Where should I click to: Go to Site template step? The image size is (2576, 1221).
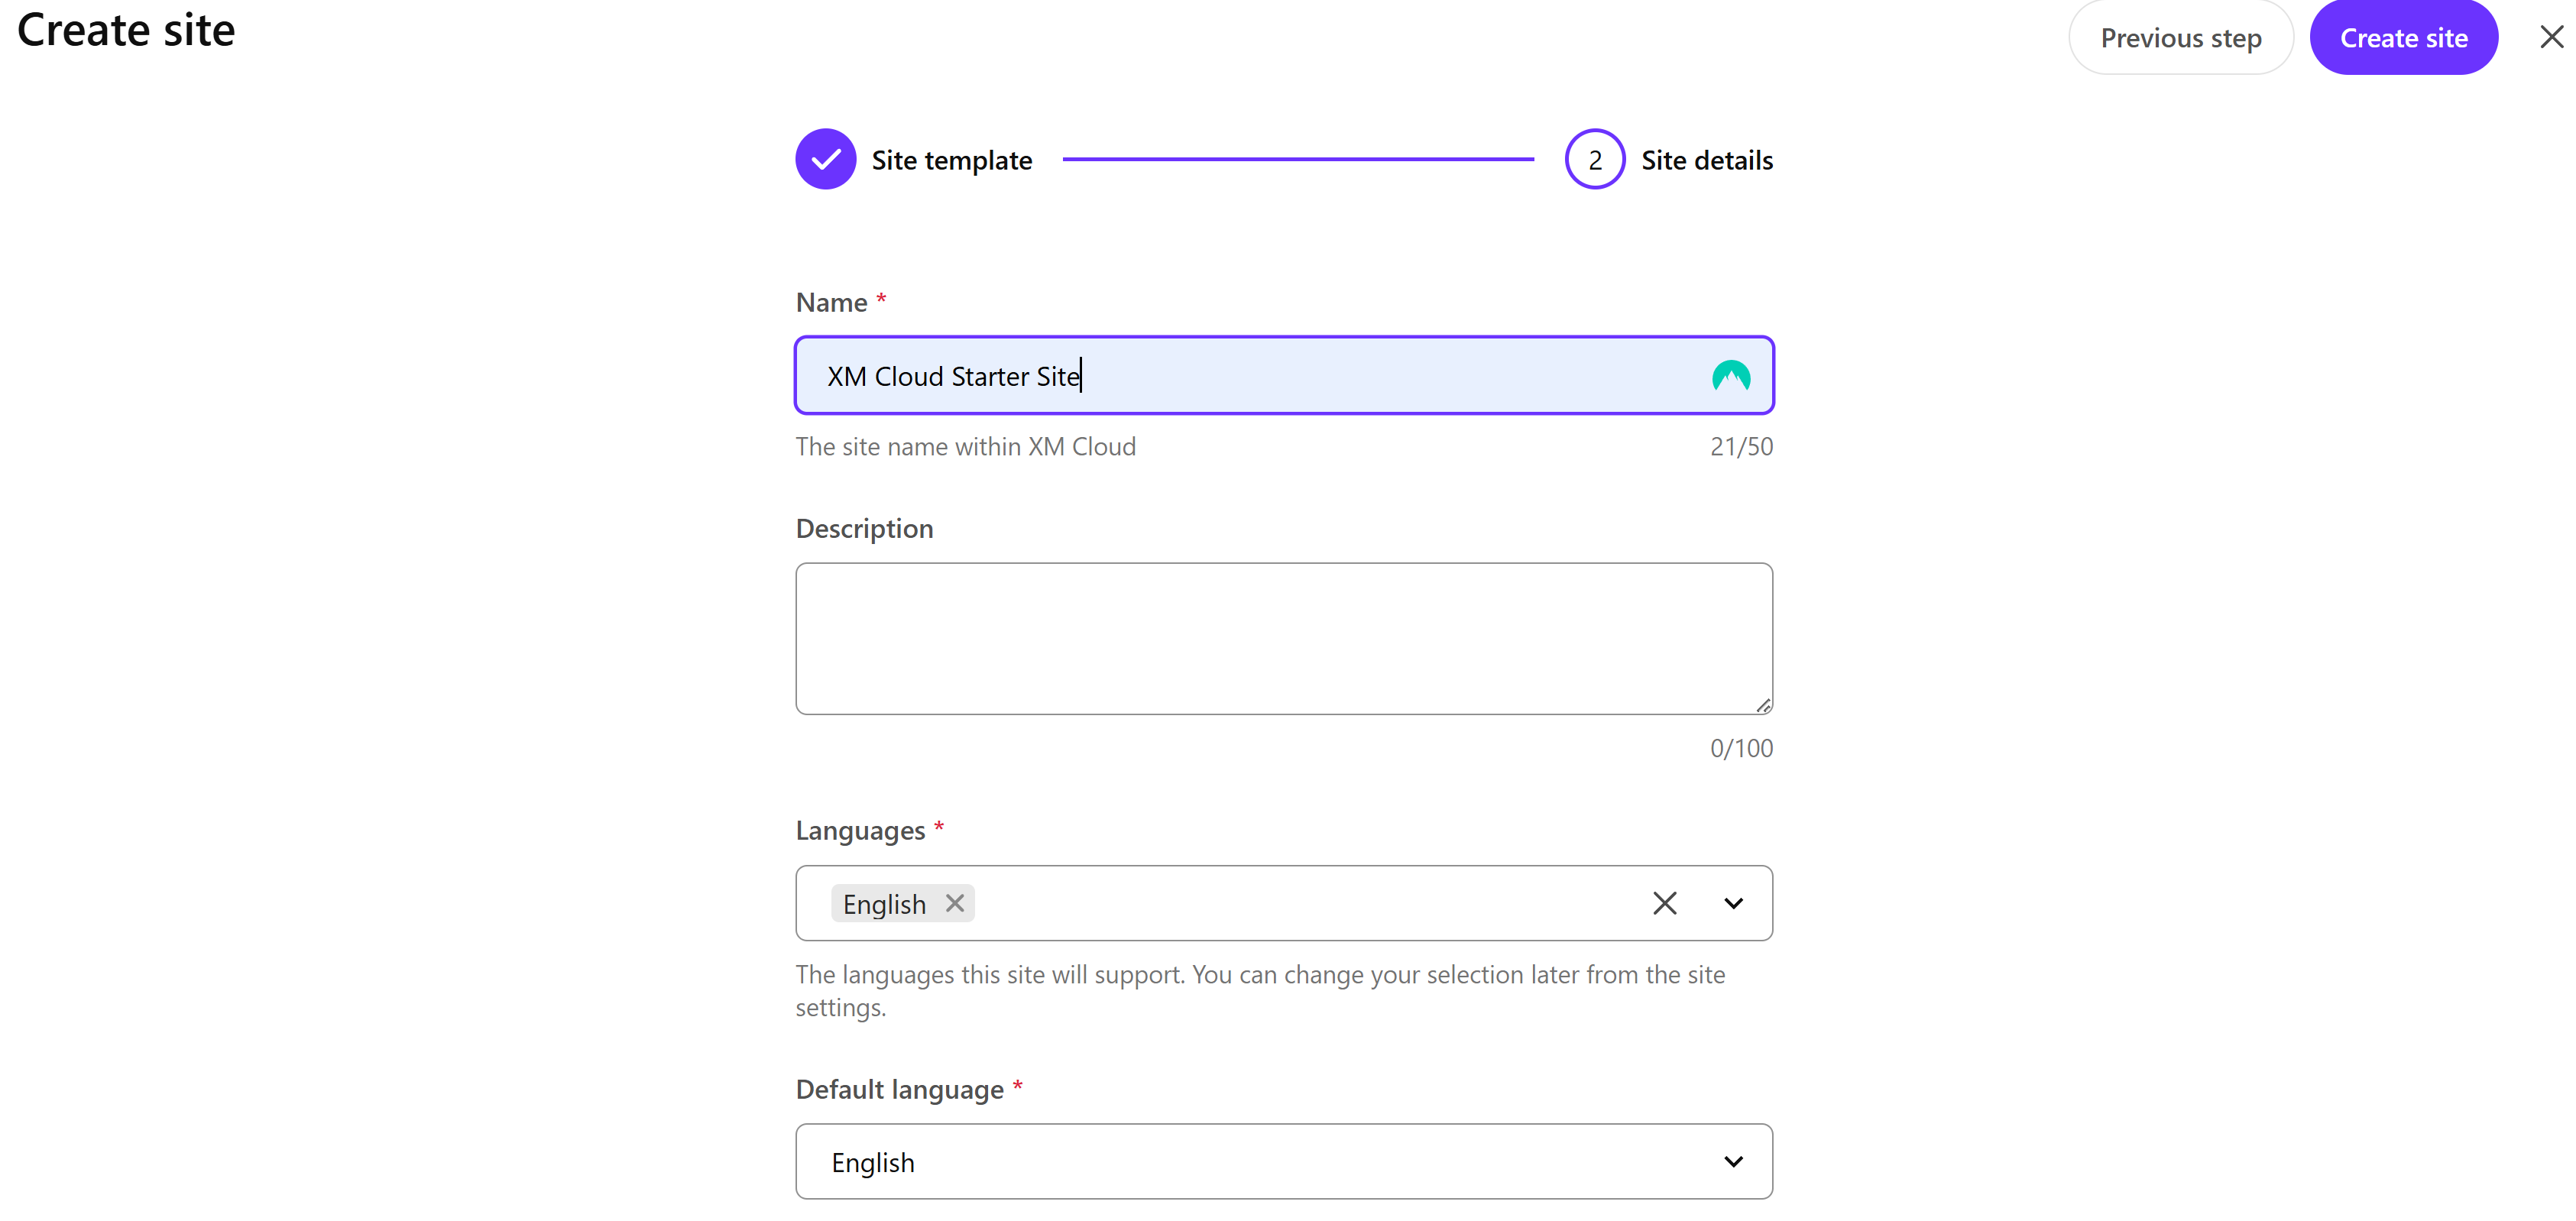(x=951, y=160)
